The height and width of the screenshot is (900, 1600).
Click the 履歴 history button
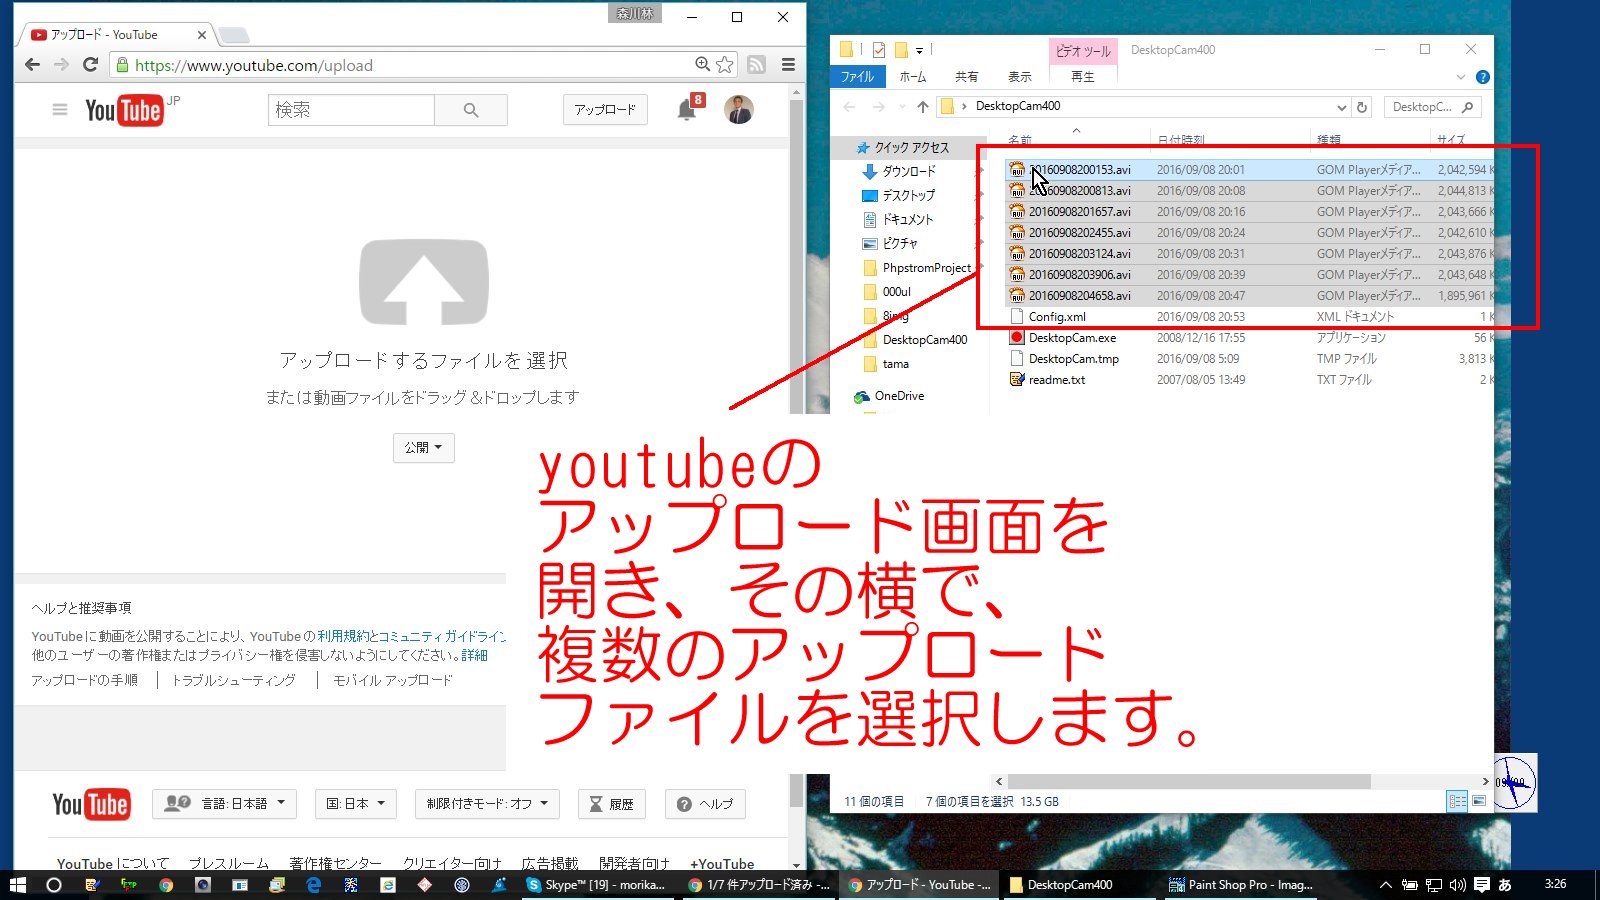(612, 804)
